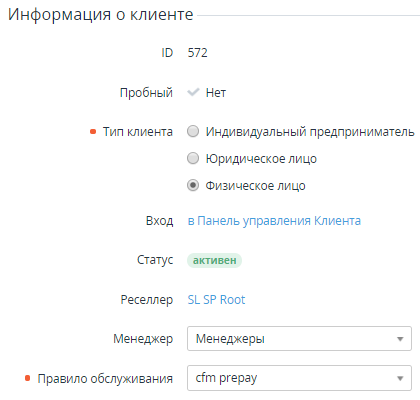420x400 pixels.
Task: Open the Менеджер dropdown arrow
Action: pyautogui.click(x=400, y=339)
